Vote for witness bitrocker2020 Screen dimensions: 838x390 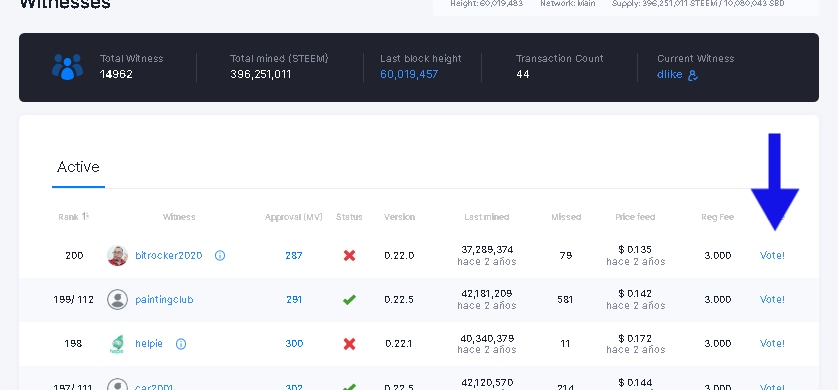click(x=772, y=255)
